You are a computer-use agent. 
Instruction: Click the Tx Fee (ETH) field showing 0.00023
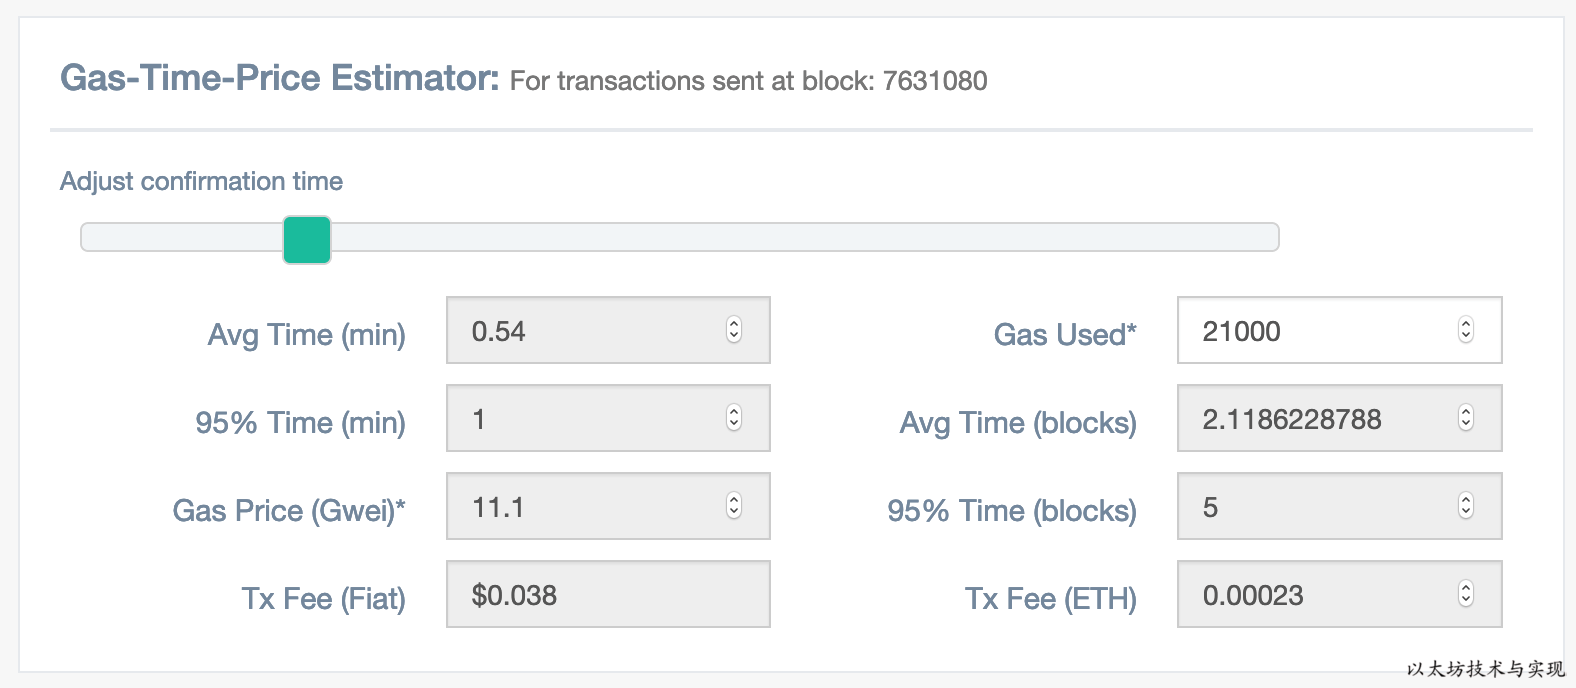1320,595
